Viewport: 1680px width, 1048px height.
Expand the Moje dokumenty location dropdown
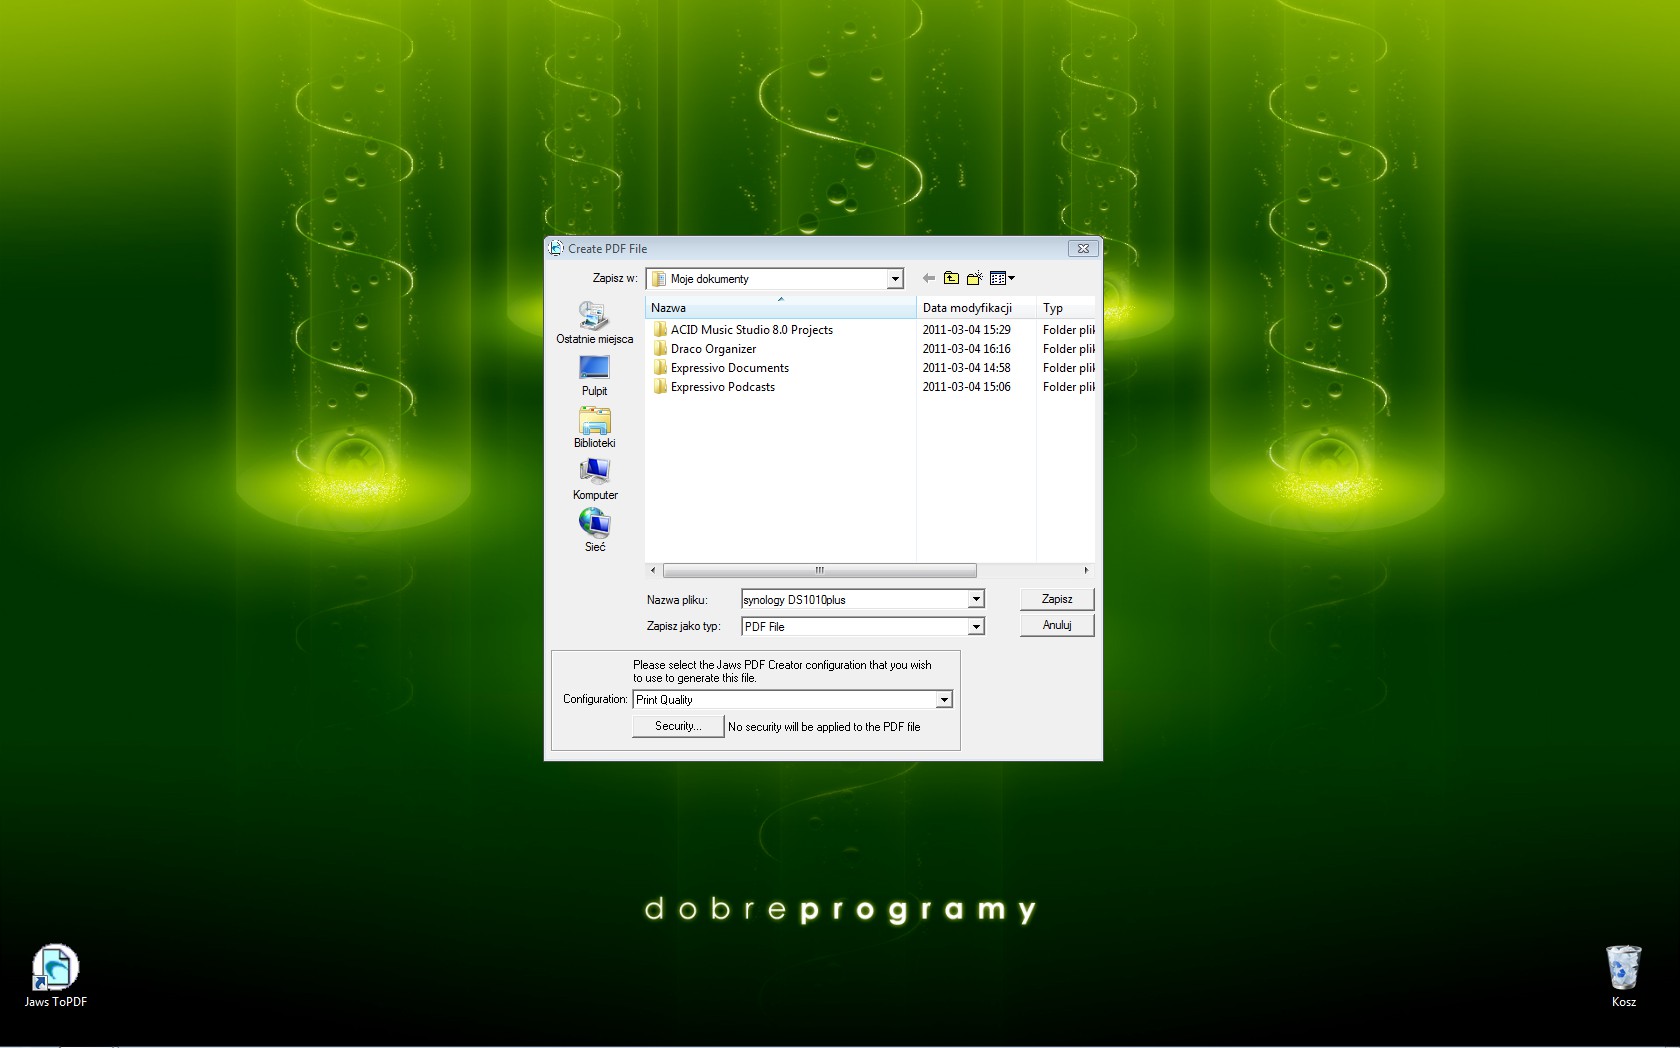pyautogui.click(x=895, y=279)
